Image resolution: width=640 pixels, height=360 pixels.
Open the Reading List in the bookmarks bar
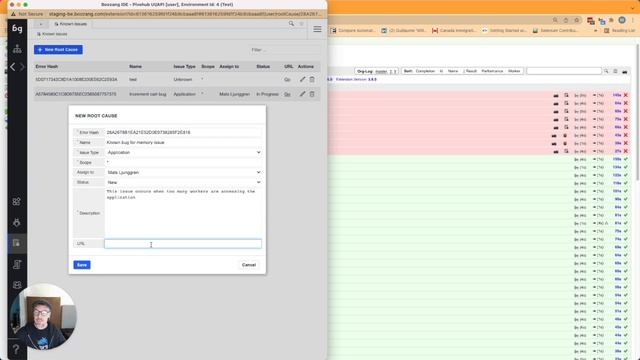coord(620,31)
